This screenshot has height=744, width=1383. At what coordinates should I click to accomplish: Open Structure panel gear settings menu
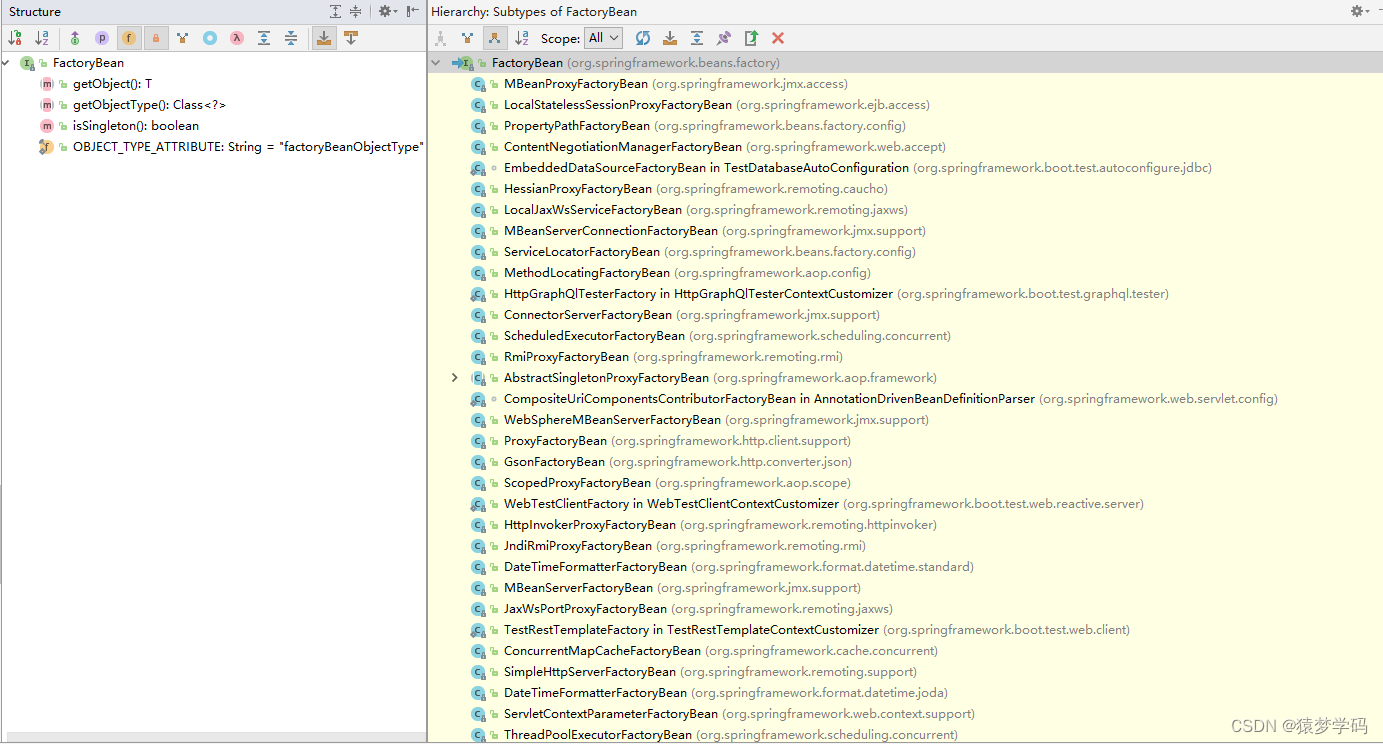coord(387,11)
